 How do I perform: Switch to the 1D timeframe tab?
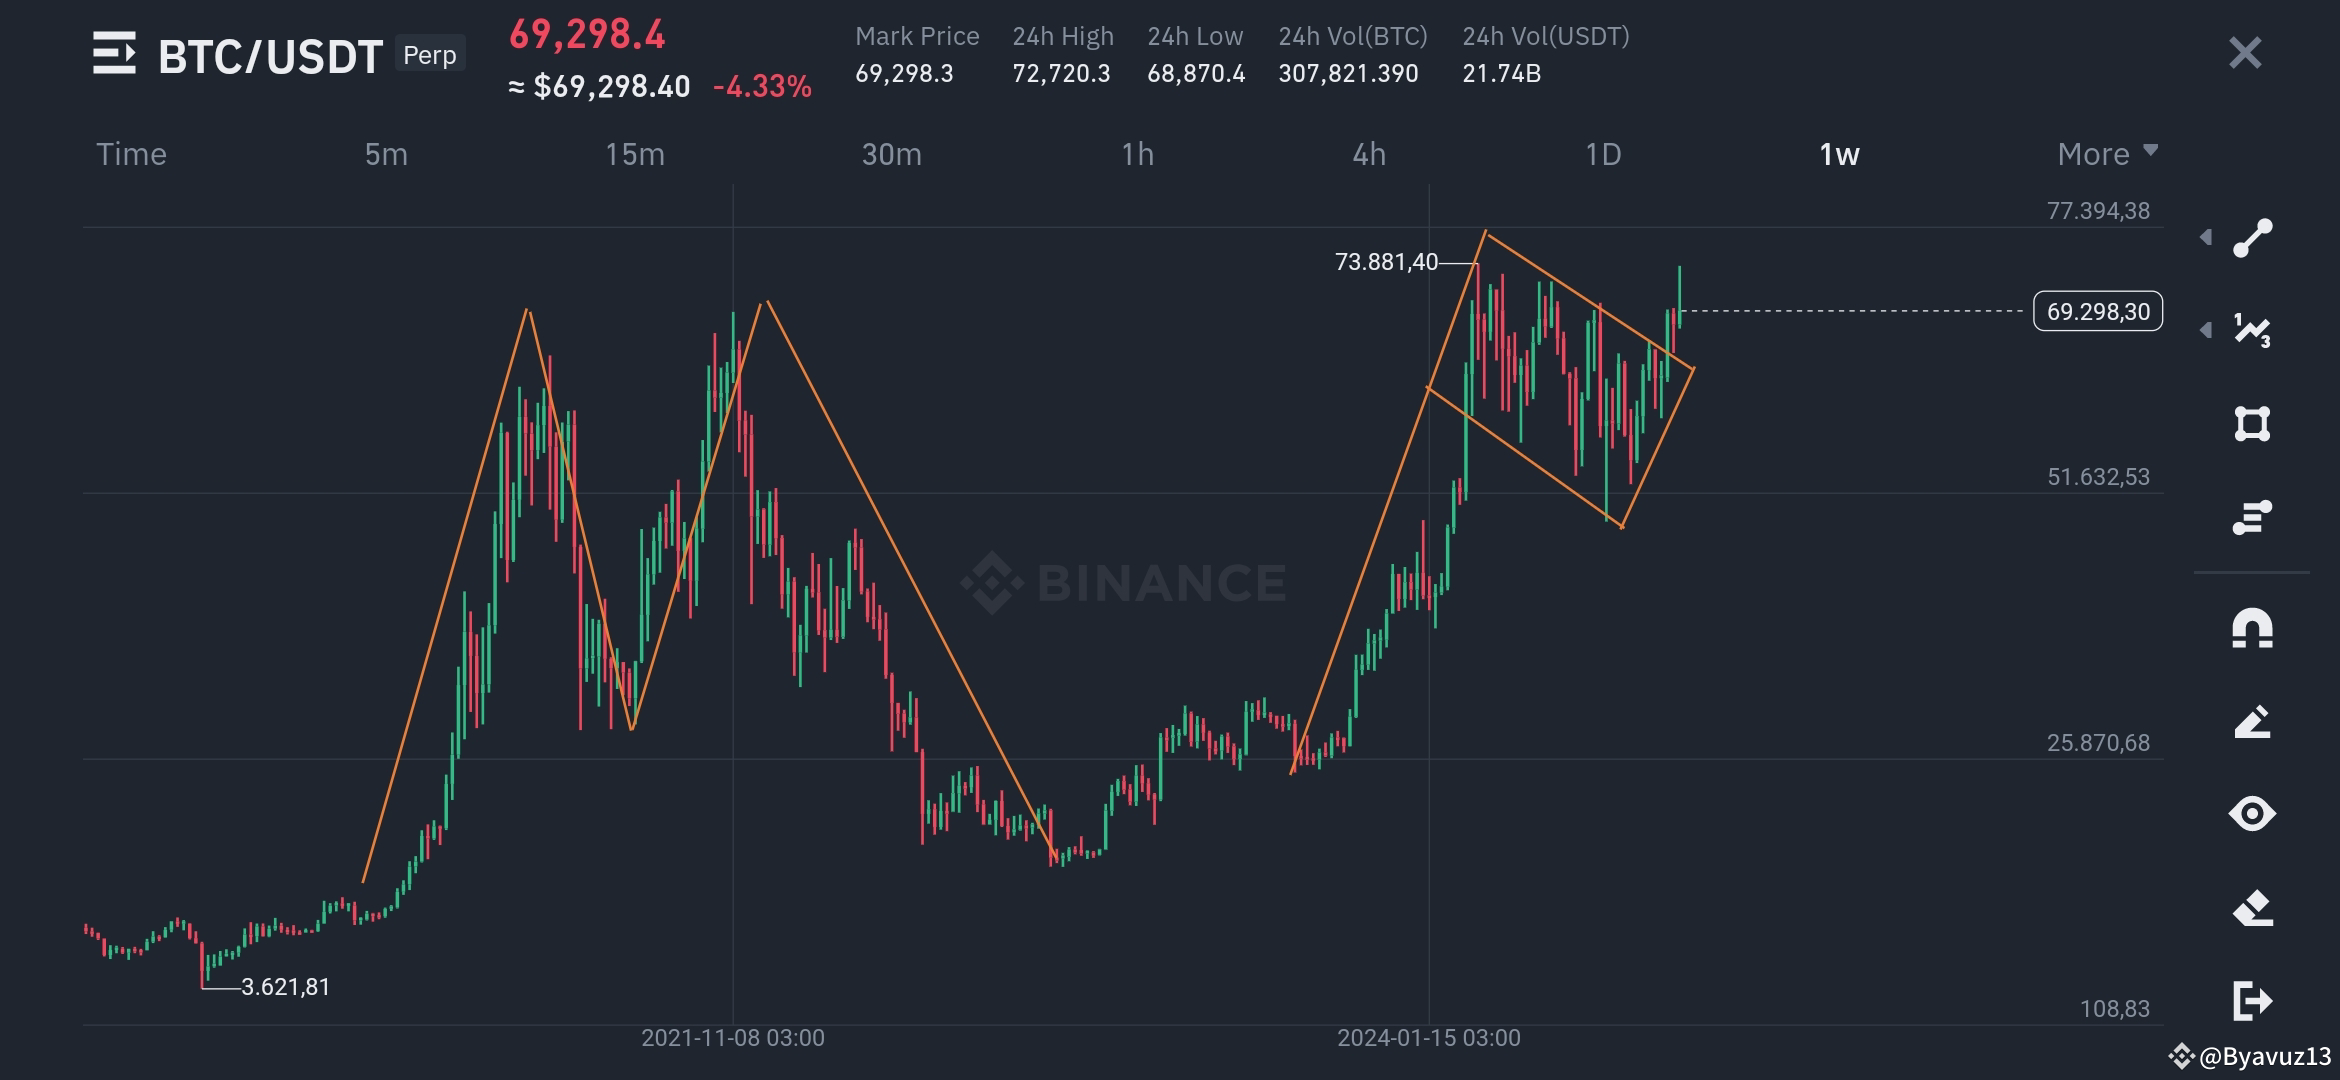1603,154
